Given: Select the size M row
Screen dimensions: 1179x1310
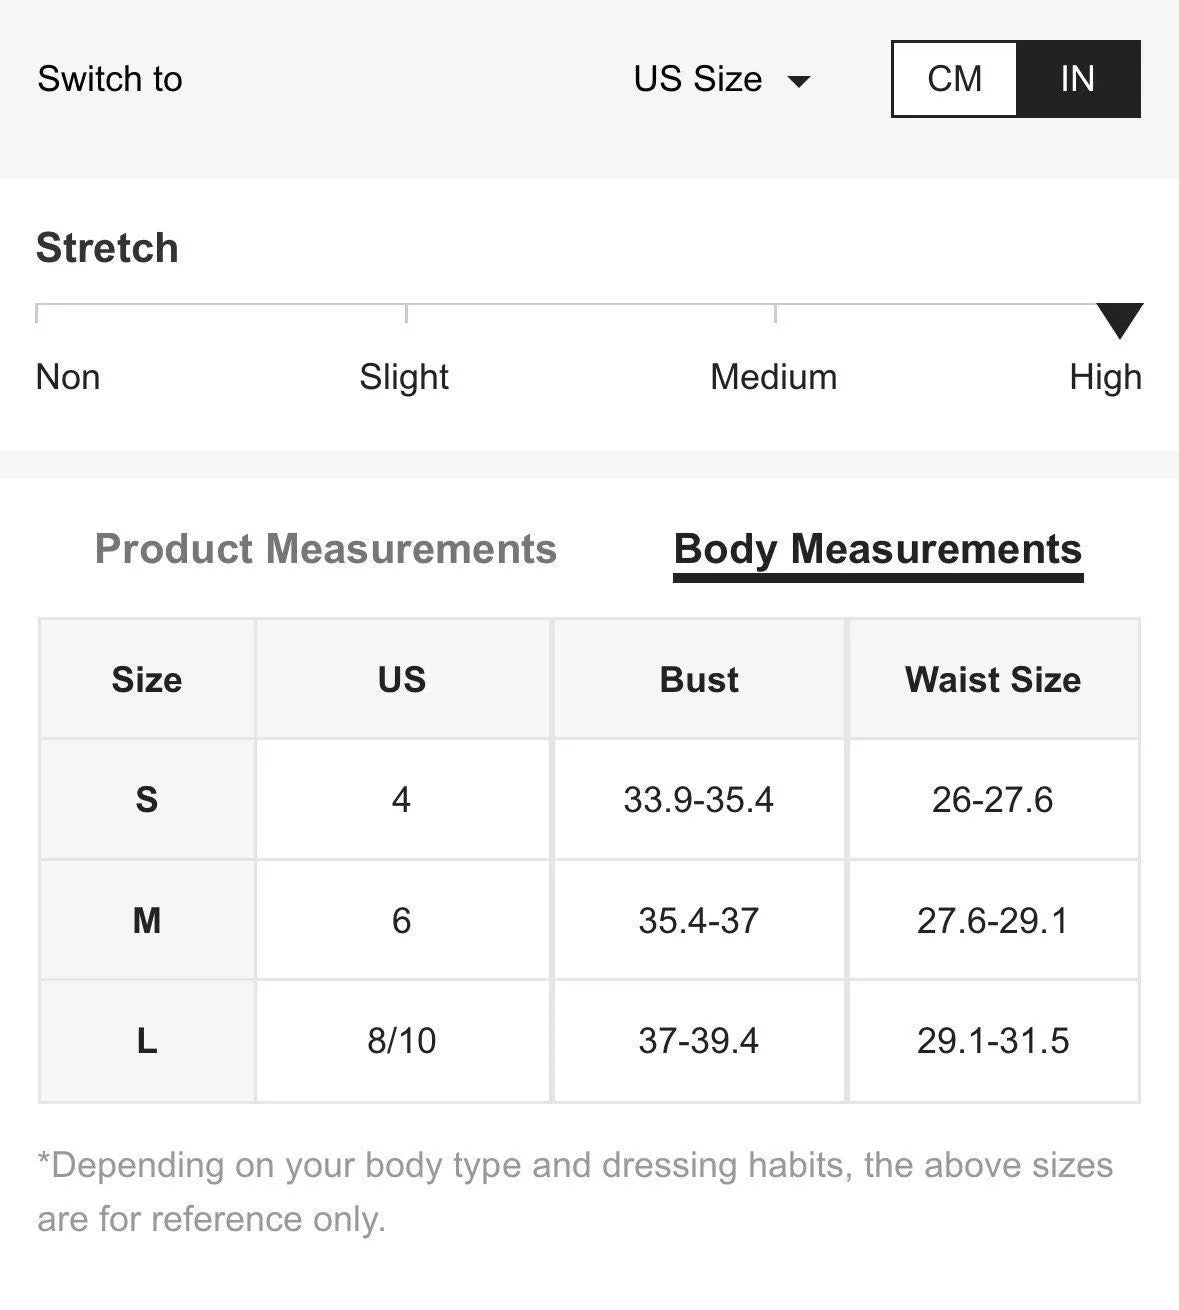Looking at the screenshot, I should point(589,920).
